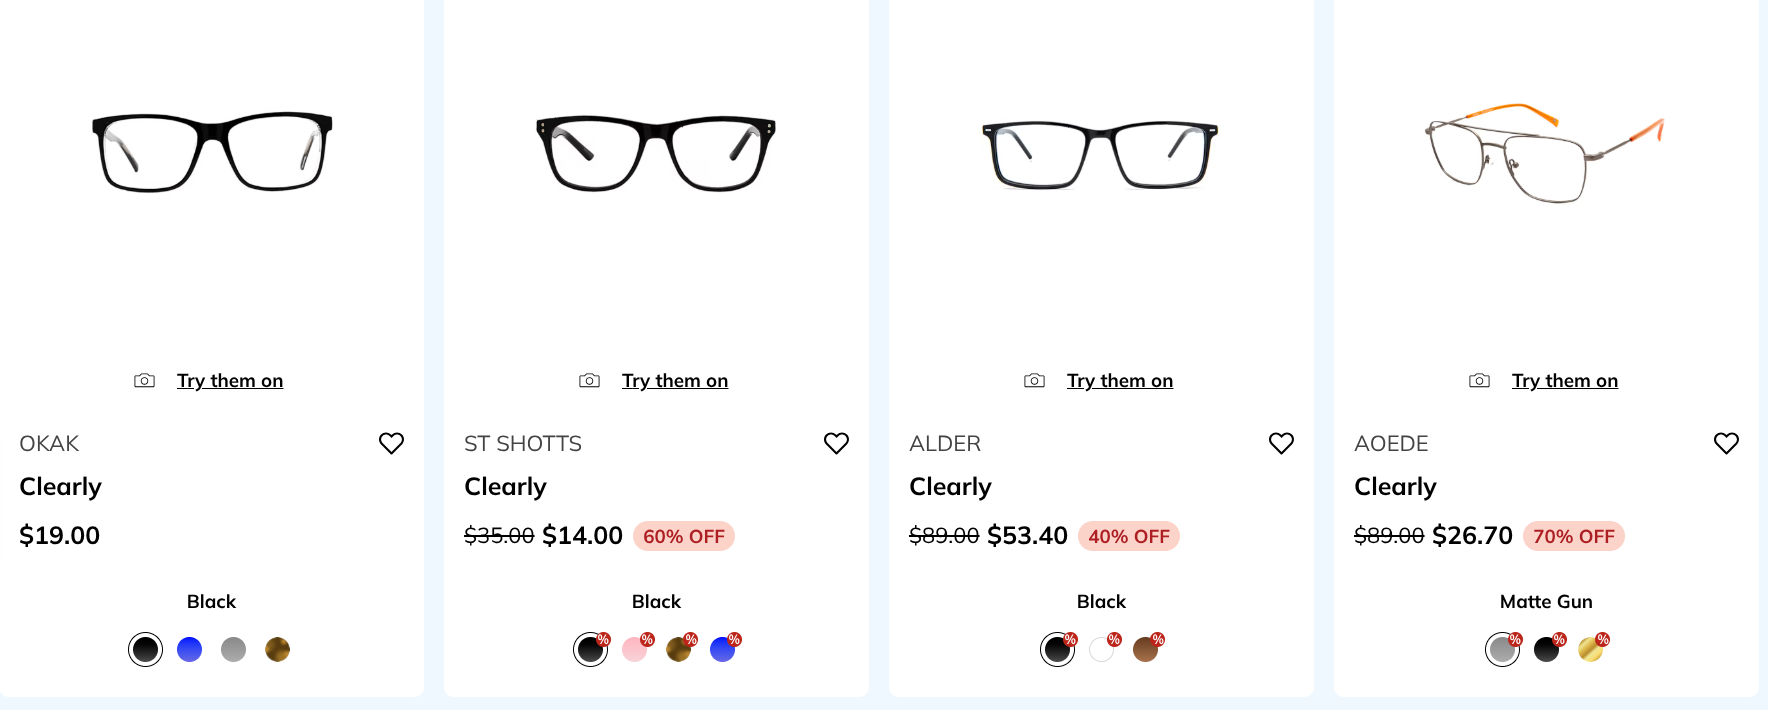Select the grey swatch for OKAK
1768x710 pixels.
pyautogui.click(x=233, y=649)
